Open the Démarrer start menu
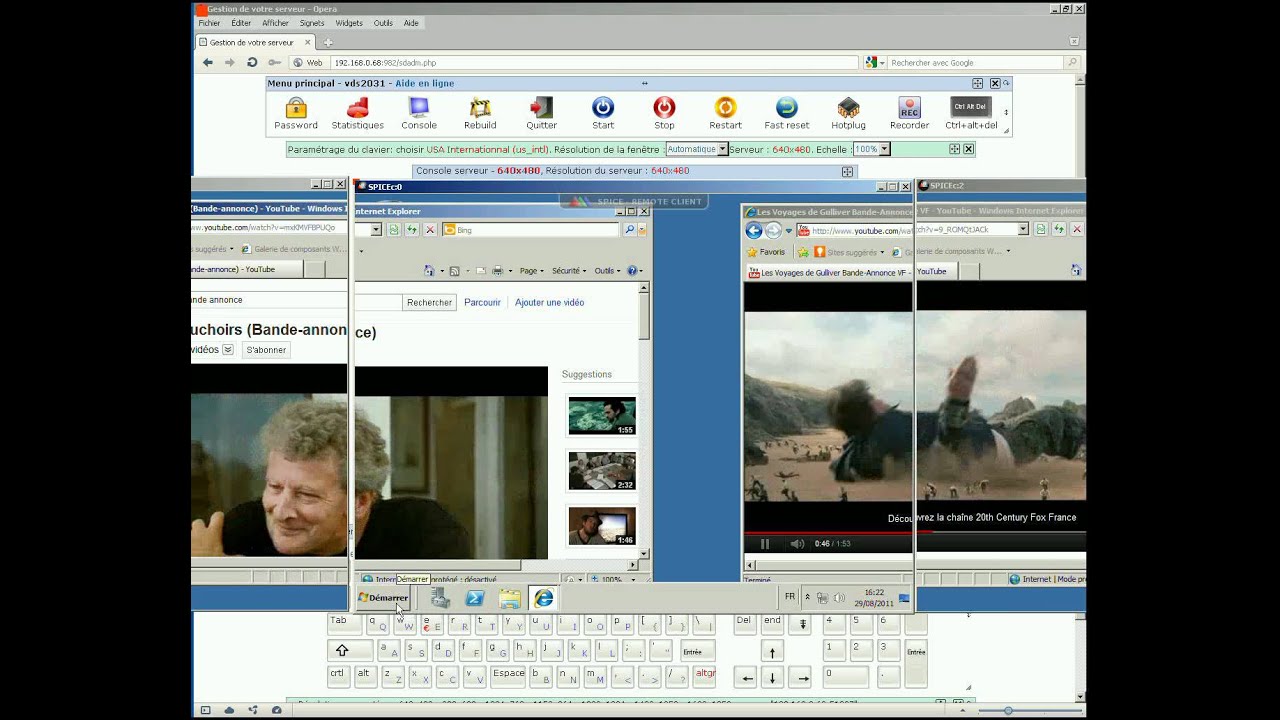Viewport: 1280px width, 720px height. click(383, 598)
